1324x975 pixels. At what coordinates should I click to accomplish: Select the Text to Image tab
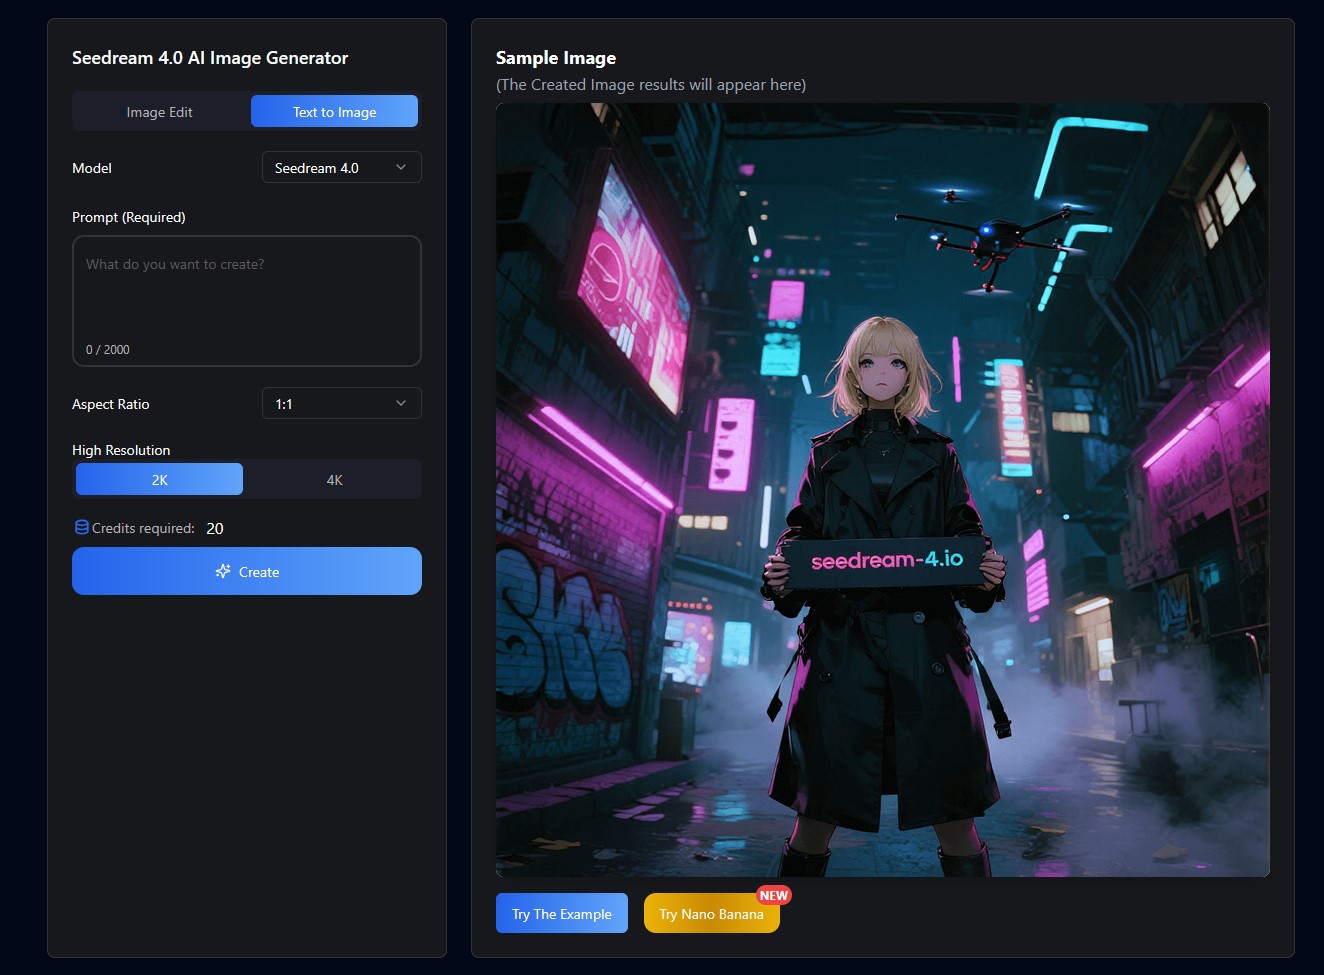(x=334, y=112)
